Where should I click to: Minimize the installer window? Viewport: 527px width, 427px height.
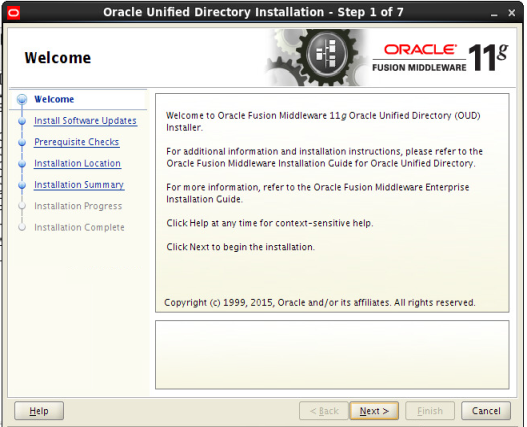pyautogui.click(x=494, y=13)
